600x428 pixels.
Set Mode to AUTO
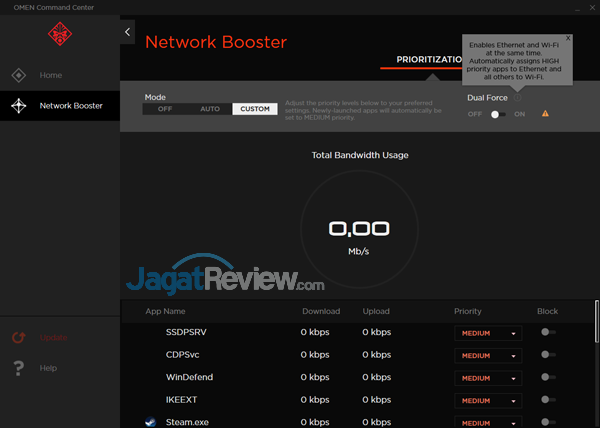click(x=210, y=109)
